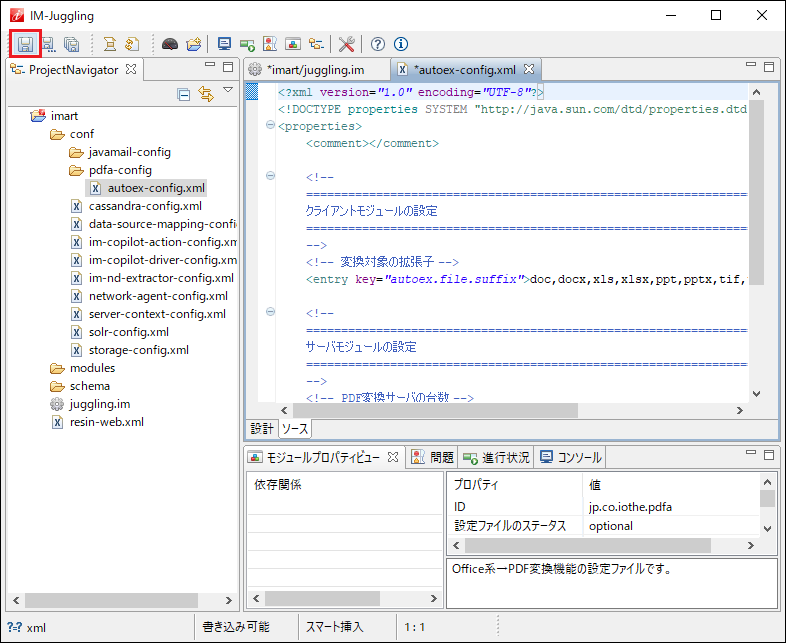
Task: Open help via the question mark icon
Action: pos(378,44)
